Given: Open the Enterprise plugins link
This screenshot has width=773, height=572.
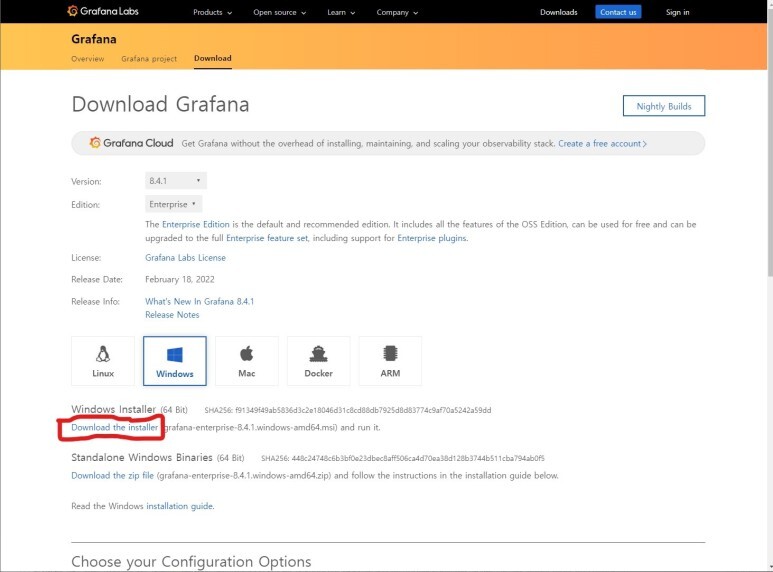Looking at the screenshot, I should [432, 238].
